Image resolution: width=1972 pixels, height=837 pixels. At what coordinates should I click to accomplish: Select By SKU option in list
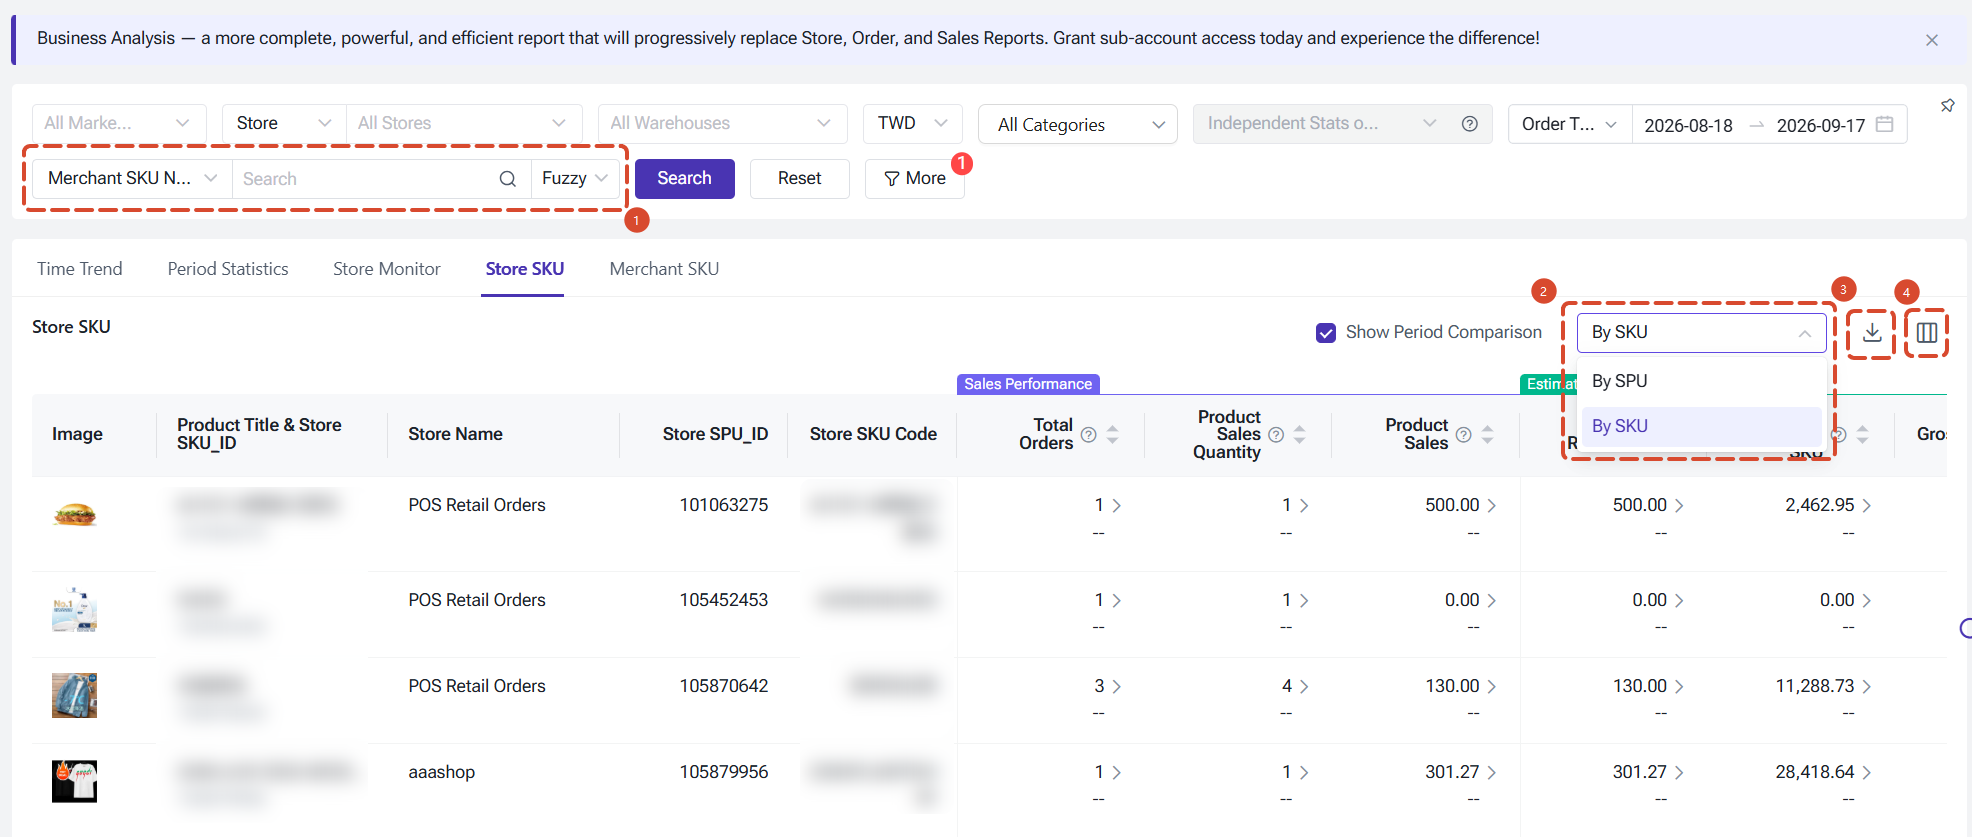(x=1700, y=426)
